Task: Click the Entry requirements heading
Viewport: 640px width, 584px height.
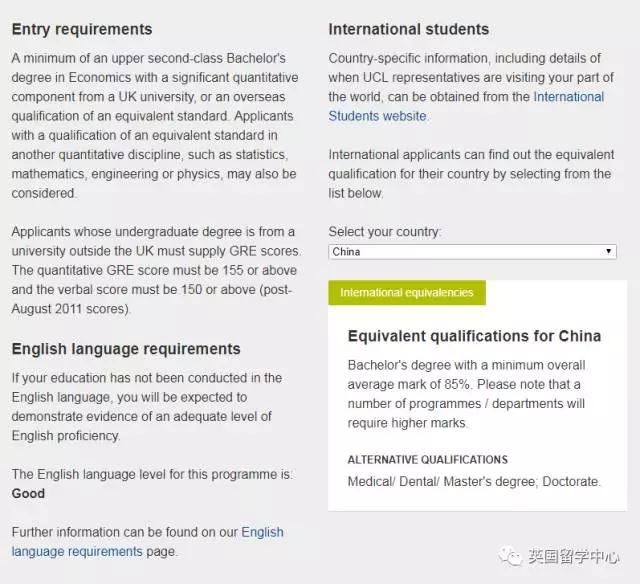Action: pyautogui.click(x=82, y=29)
